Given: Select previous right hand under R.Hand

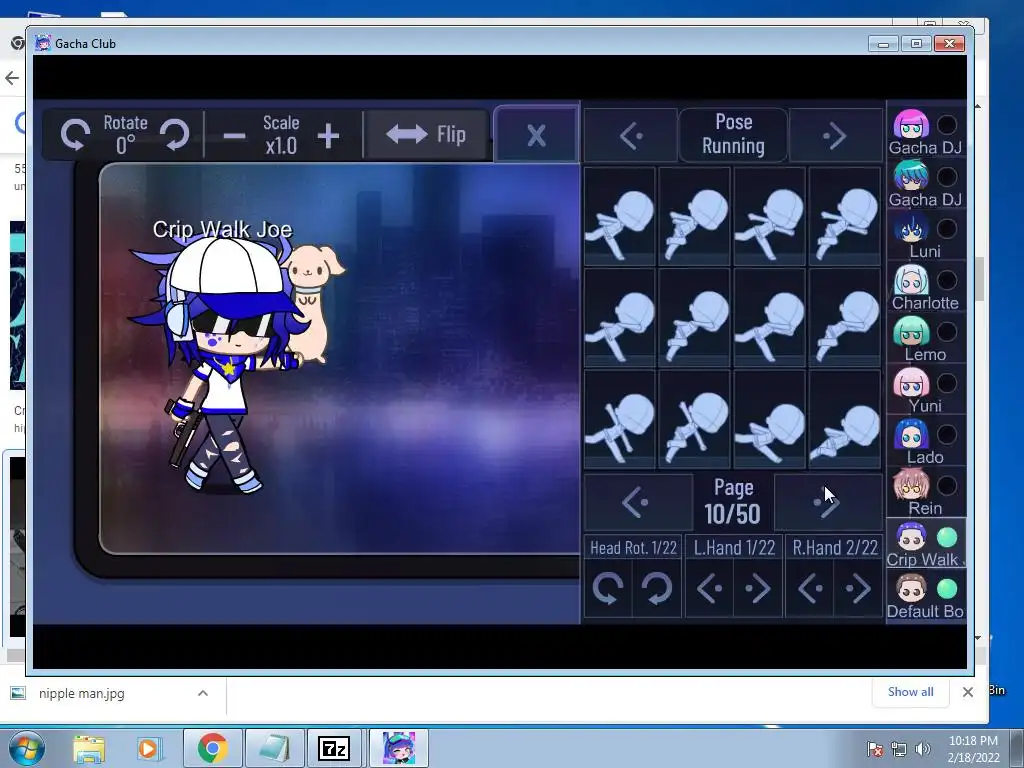Looking at the screenshot, I should tap(810, 588).
